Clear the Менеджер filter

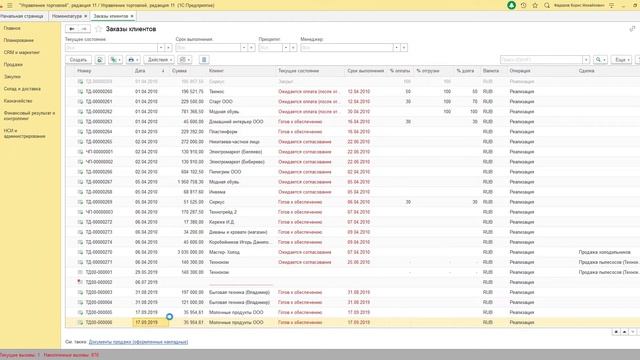pos(404,48)
